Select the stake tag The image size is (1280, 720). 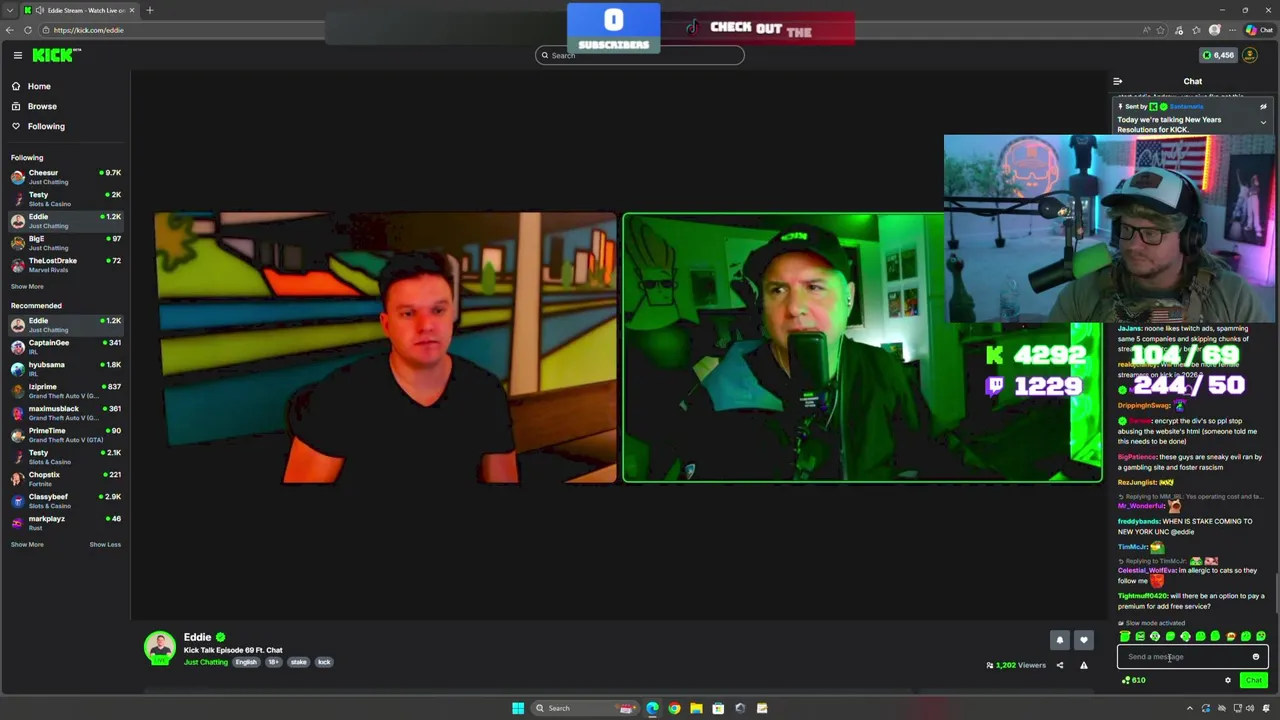point(298,662)
